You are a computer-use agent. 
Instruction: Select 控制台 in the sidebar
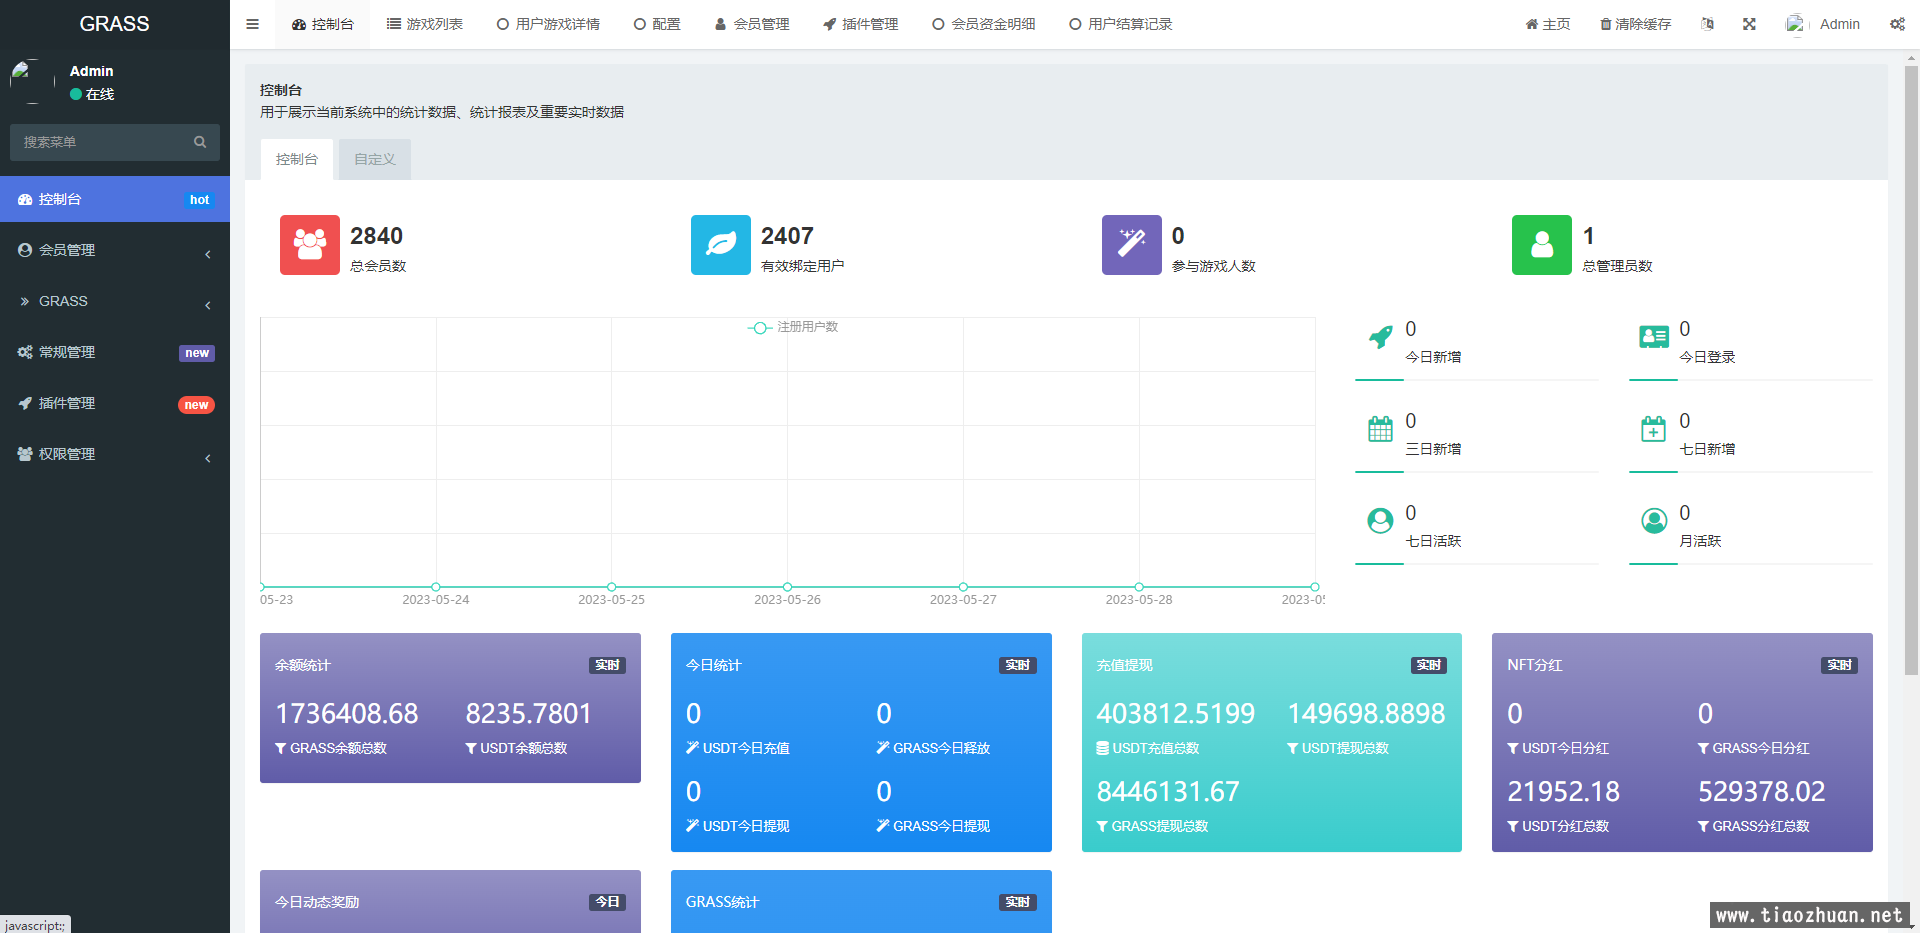pos(115,199)
